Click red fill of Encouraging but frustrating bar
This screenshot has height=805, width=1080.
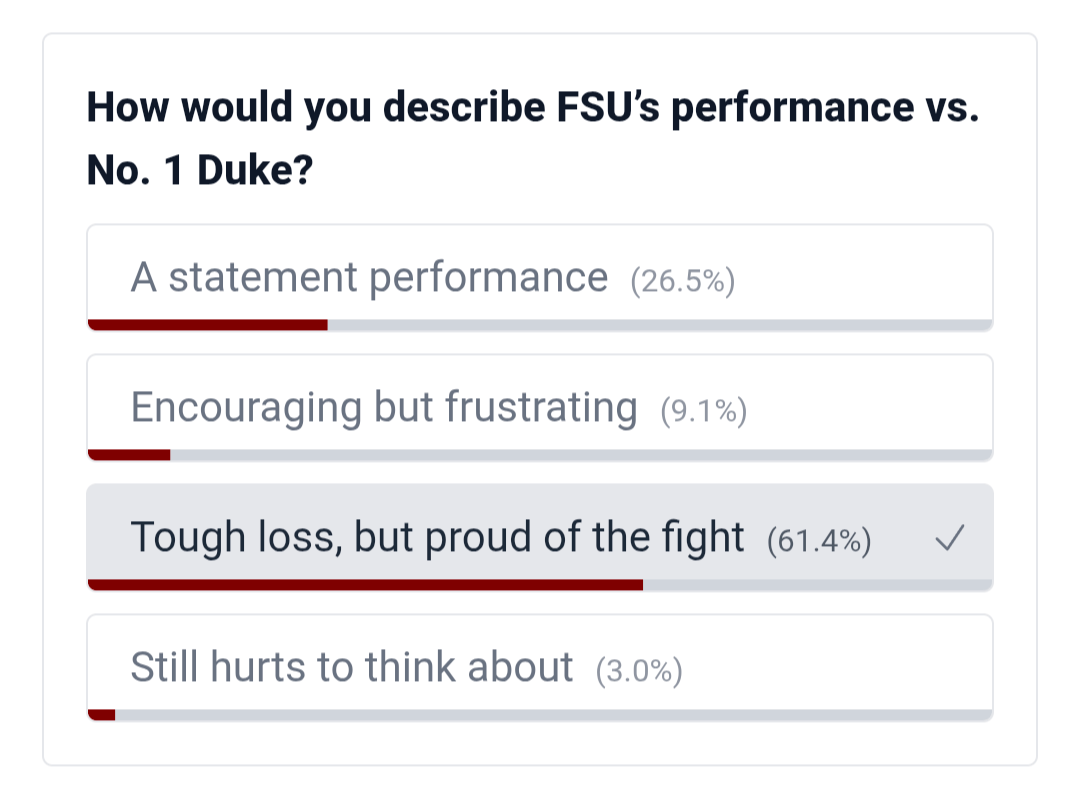tap(129, 455)
